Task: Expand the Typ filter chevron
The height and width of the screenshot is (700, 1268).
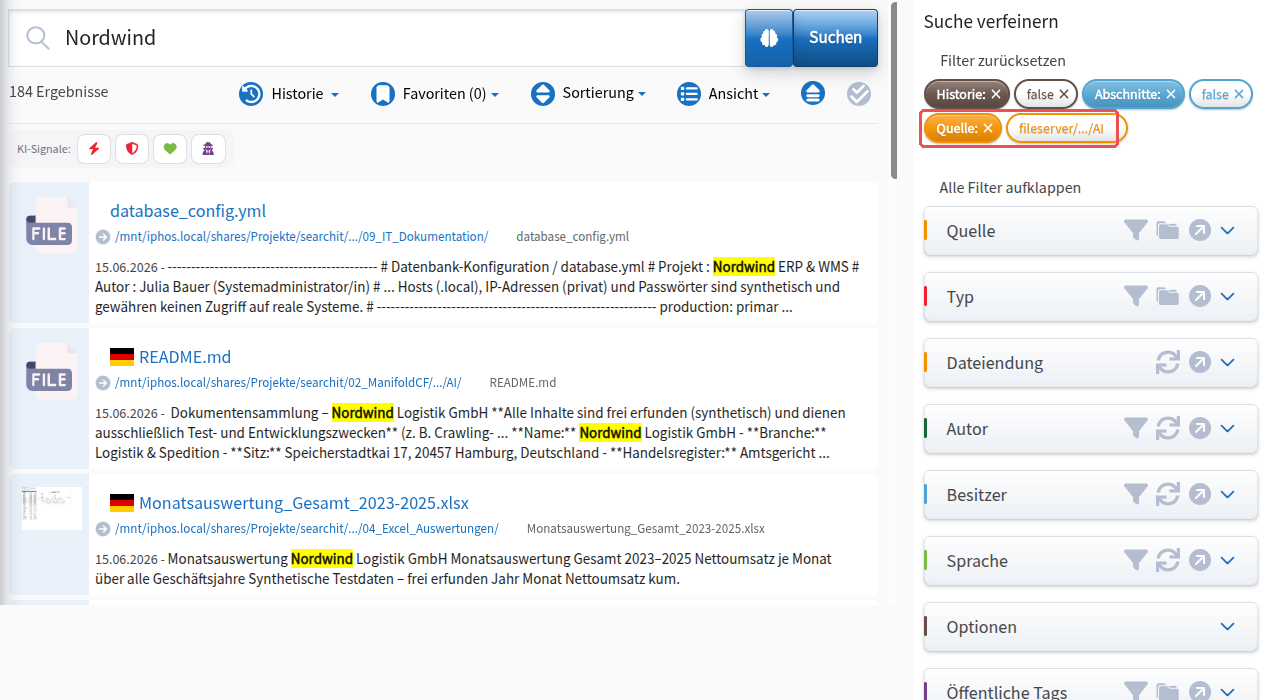Action: [x=1228, y=297]
